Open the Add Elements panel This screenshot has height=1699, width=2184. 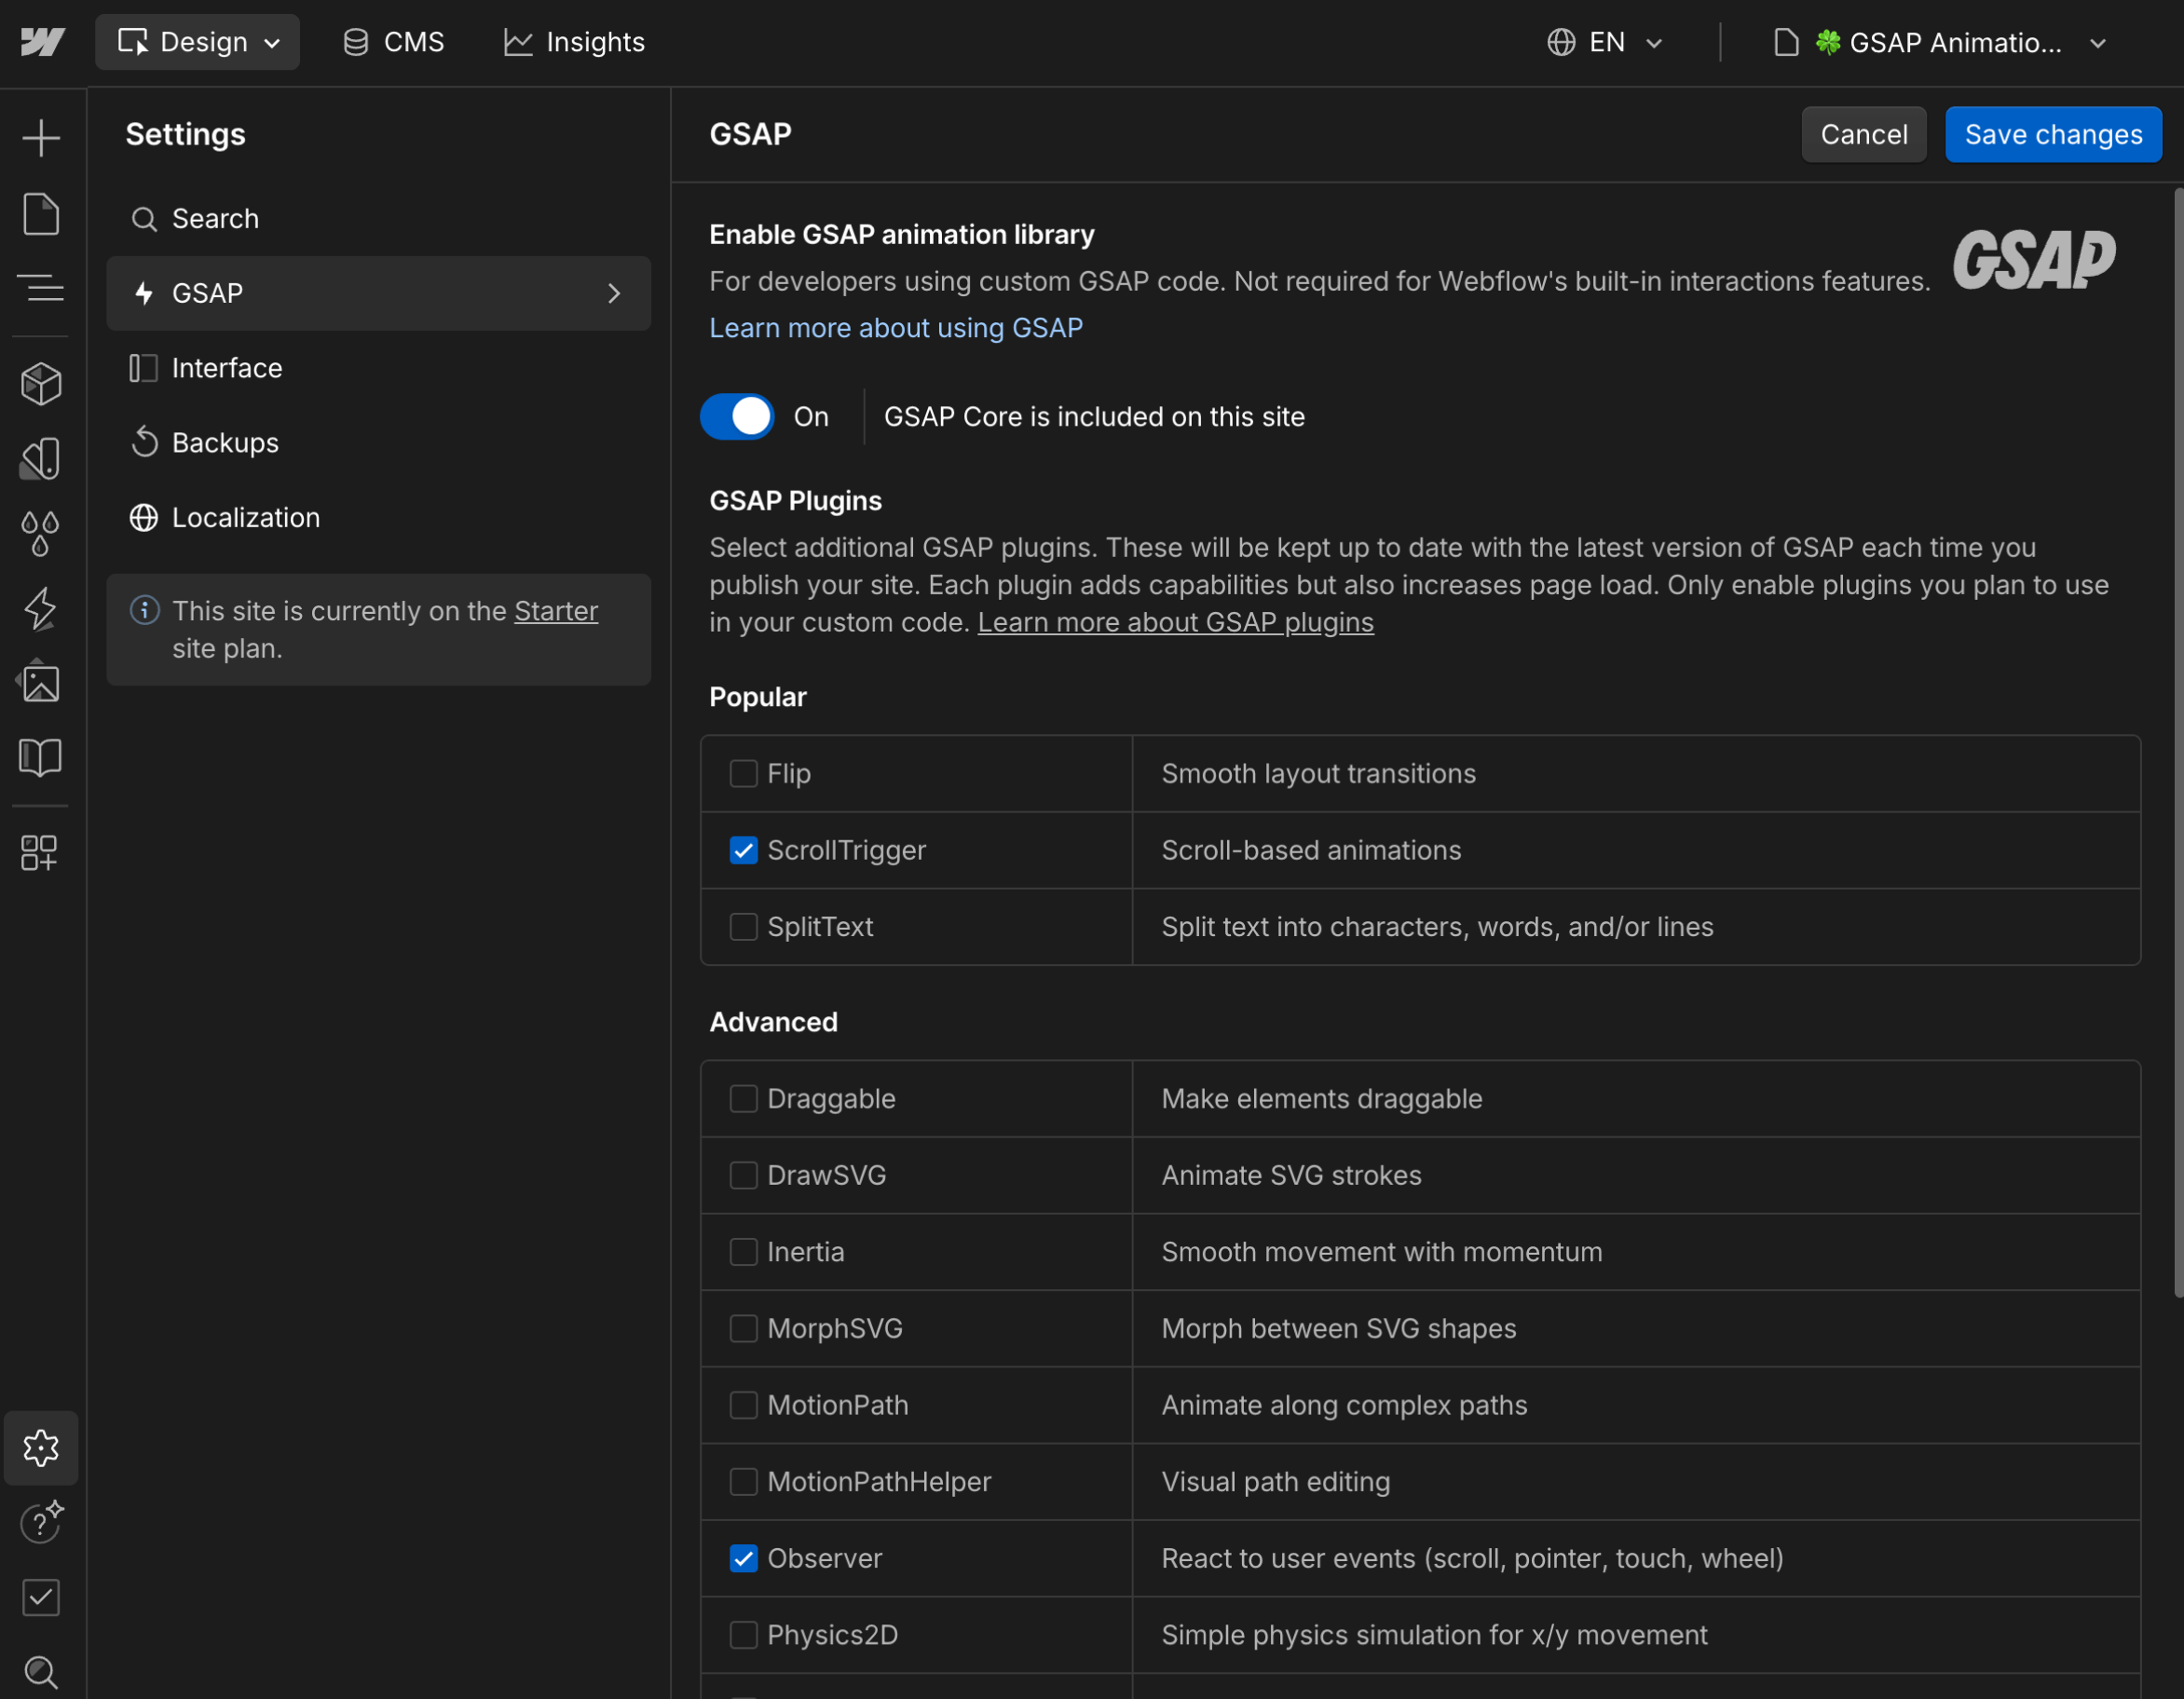41,137
